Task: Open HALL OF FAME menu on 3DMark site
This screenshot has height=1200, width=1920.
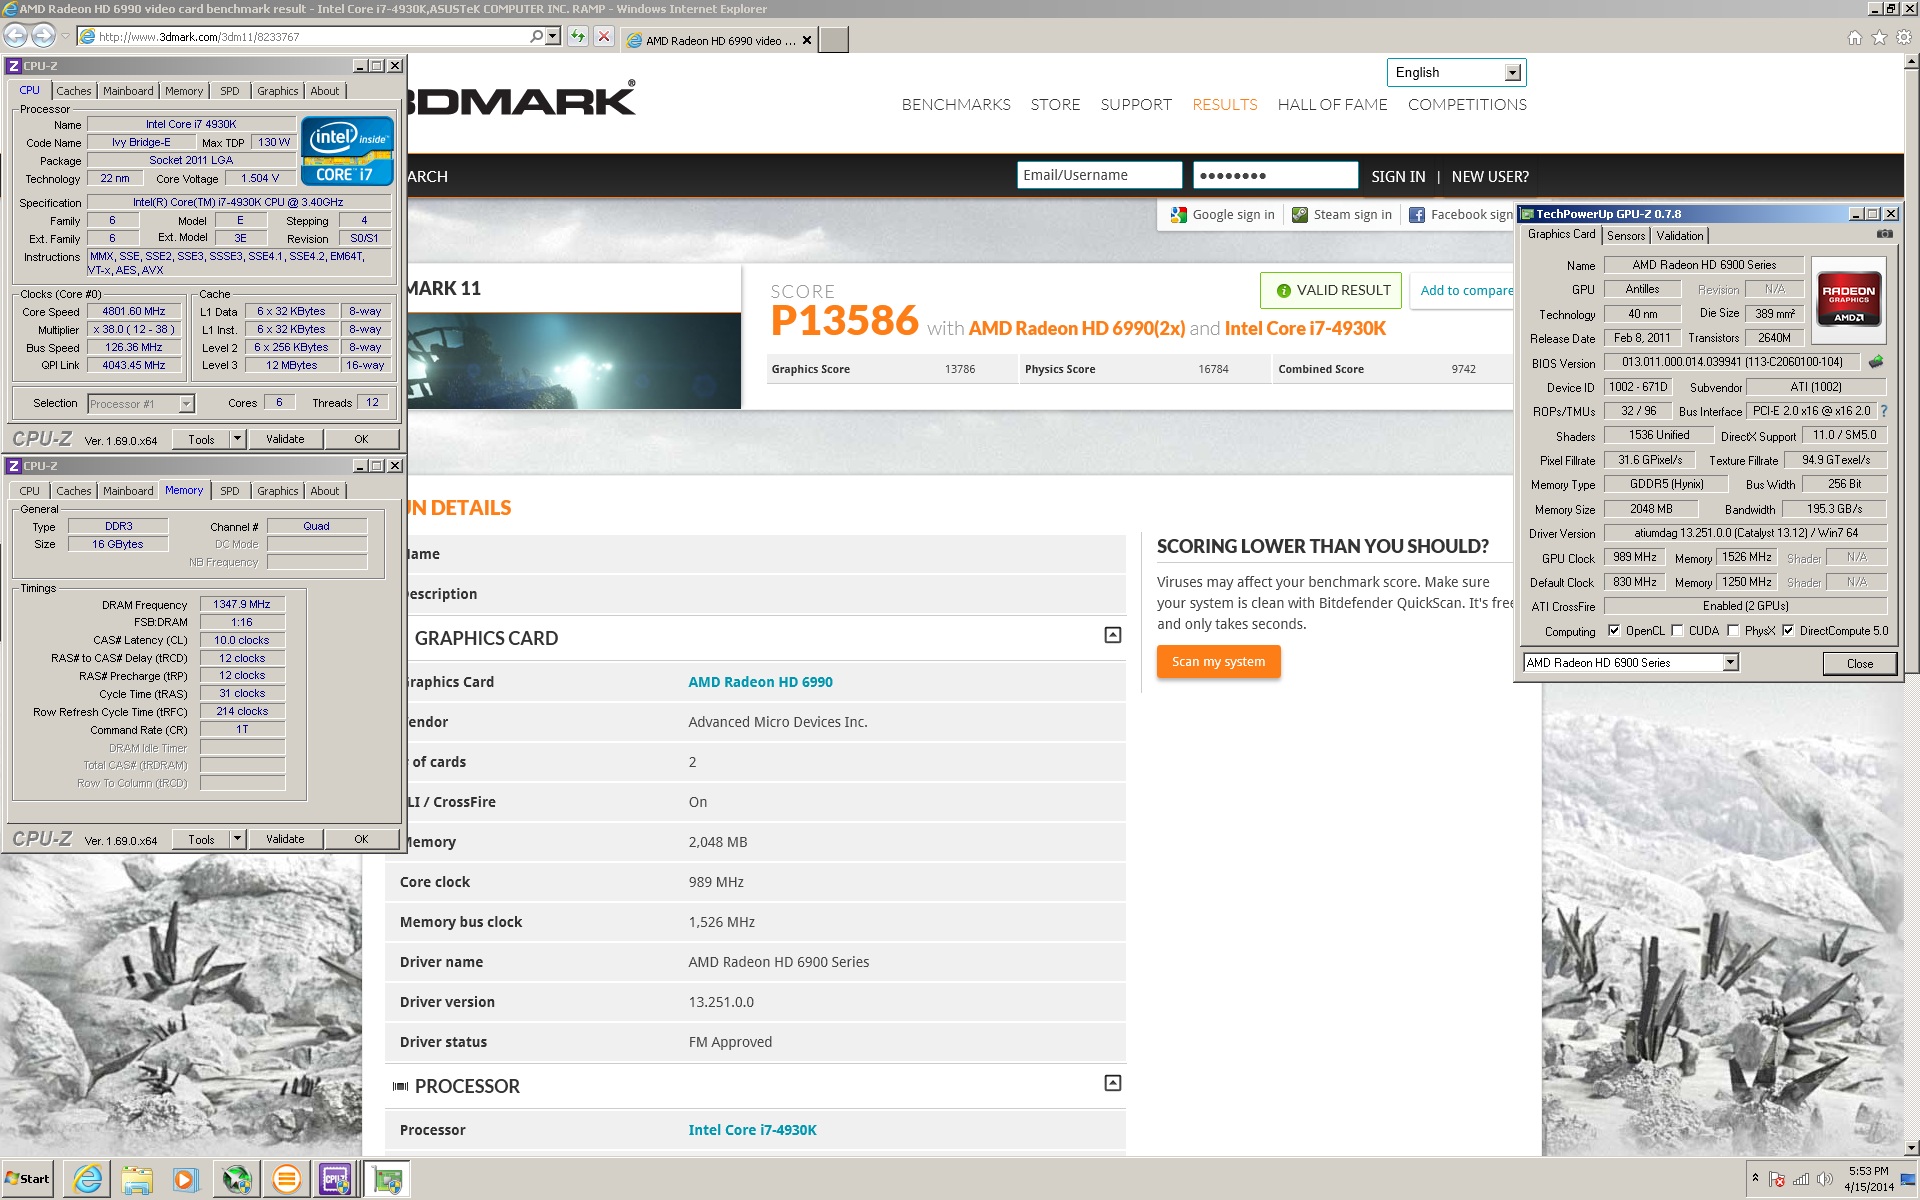Action: click(1332, 105)
